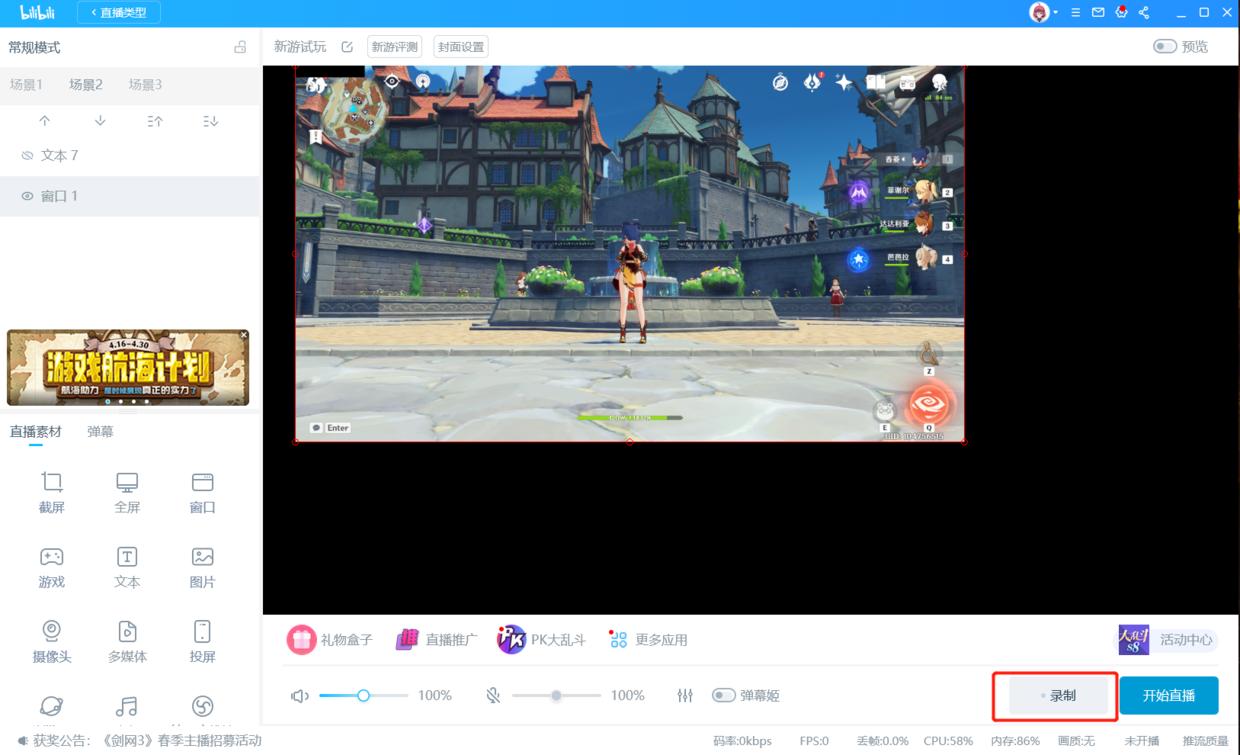
Task: Click the 录制 record button
Action: [1060, 695]
